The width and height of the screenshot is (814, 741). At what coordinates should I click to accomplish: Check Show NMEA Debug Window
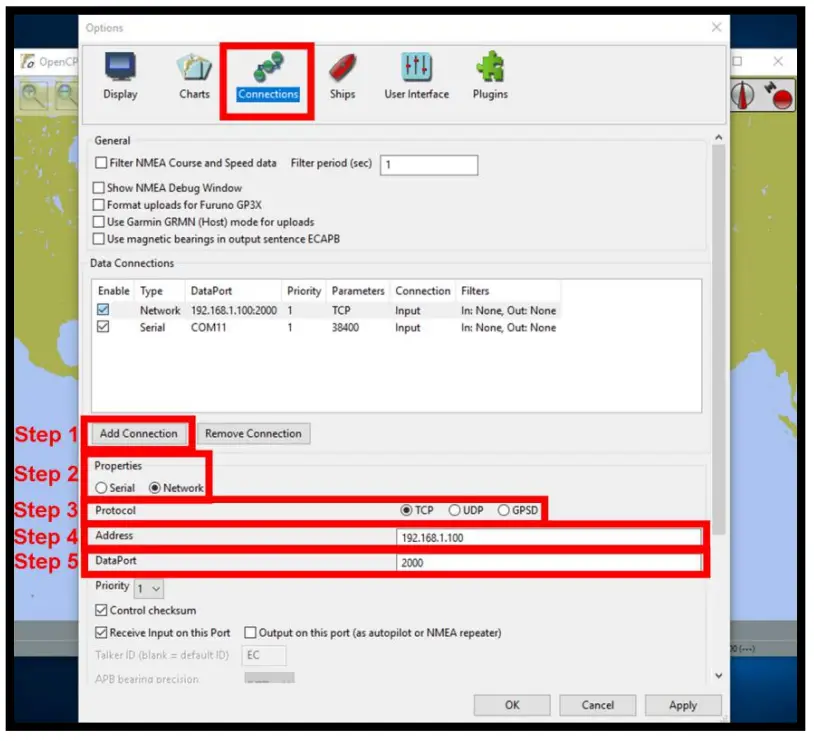point(98,187)
